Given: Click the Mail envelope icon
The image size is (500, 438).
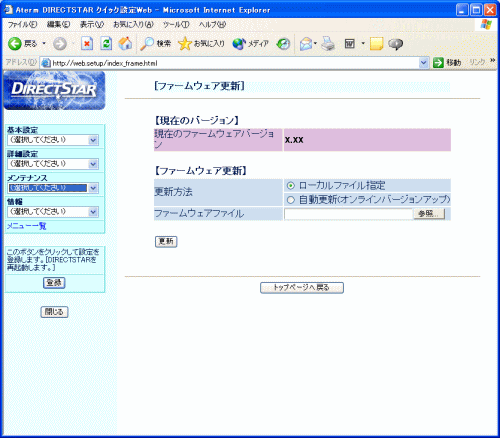Looking at the screenshot, I should coord(306,44).
